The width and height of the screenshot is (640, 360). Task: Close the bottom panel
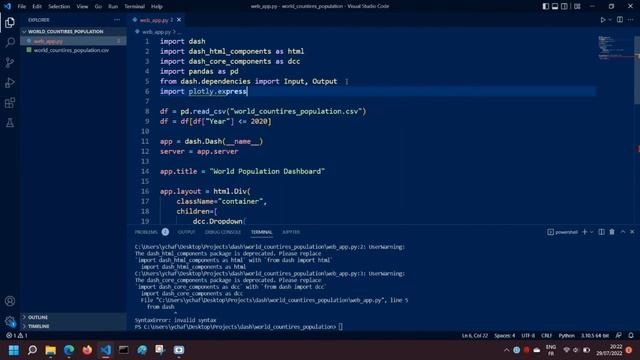click(x=632, y=232)
